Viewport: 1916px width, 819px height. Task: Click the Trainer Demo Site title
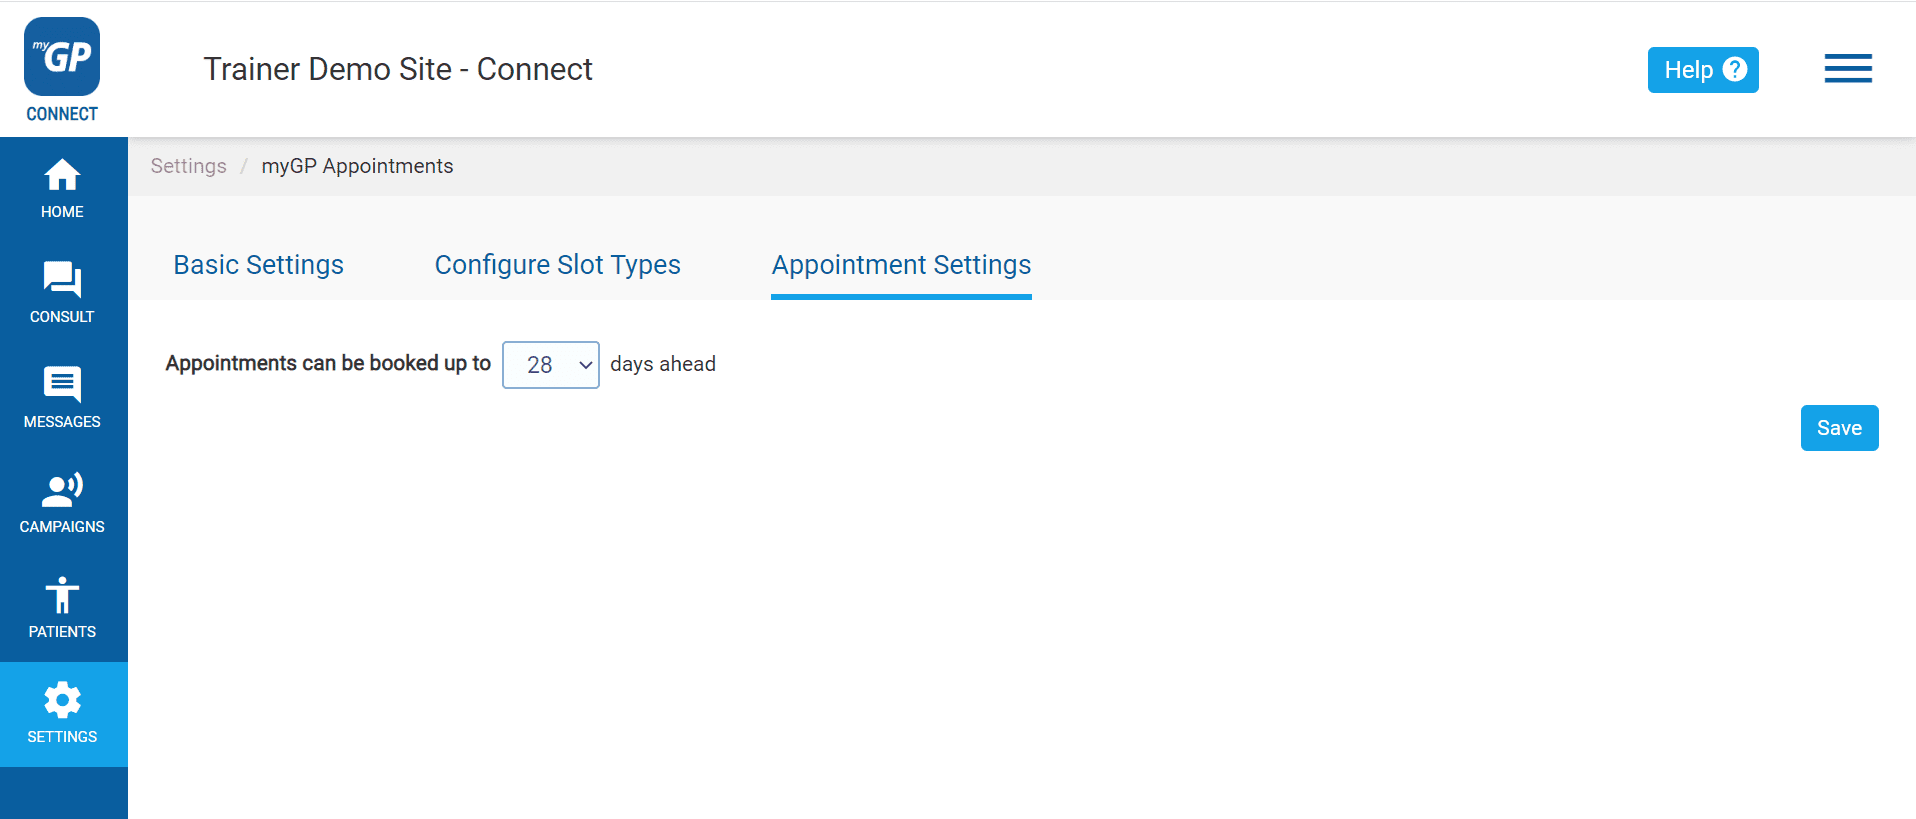point(397,69)
